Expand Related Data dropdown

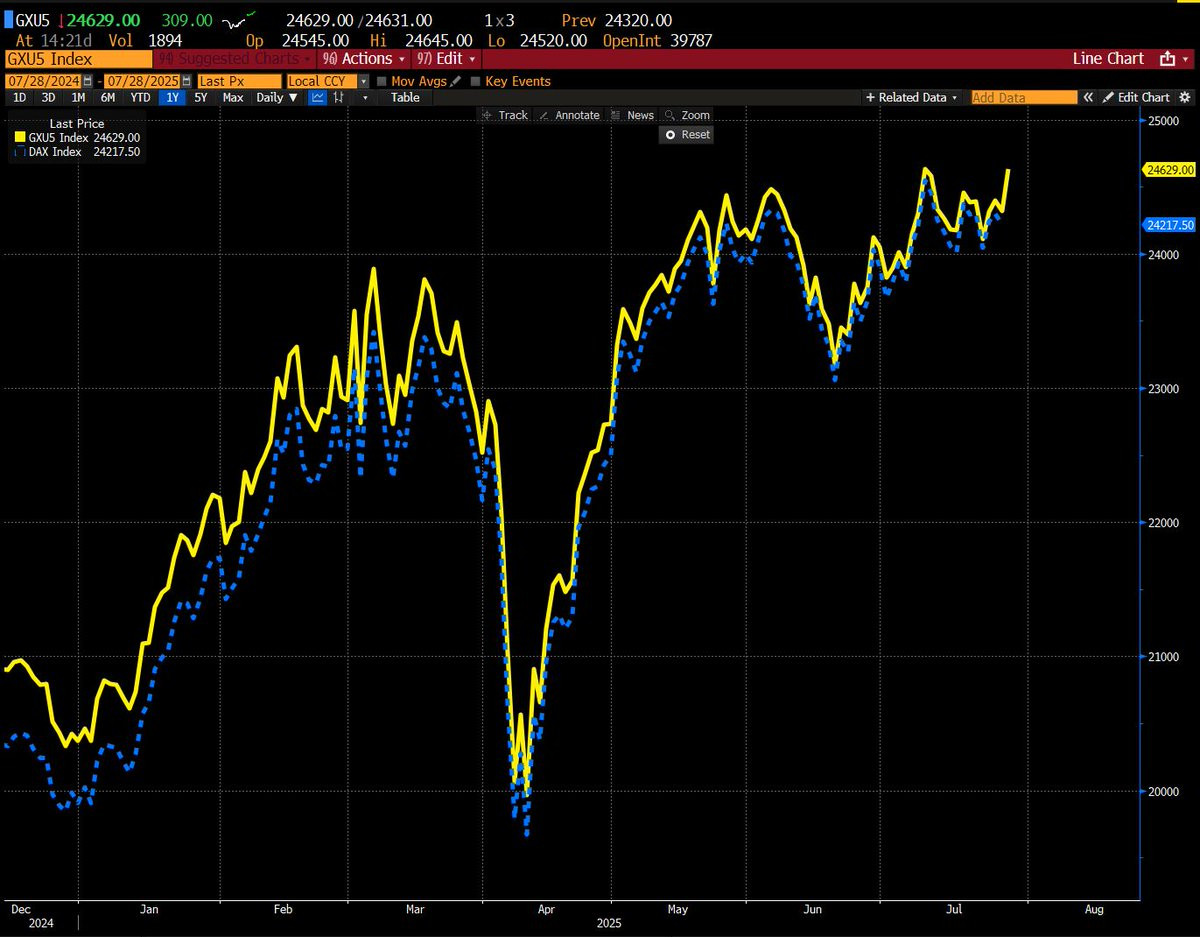pos(912,97)
